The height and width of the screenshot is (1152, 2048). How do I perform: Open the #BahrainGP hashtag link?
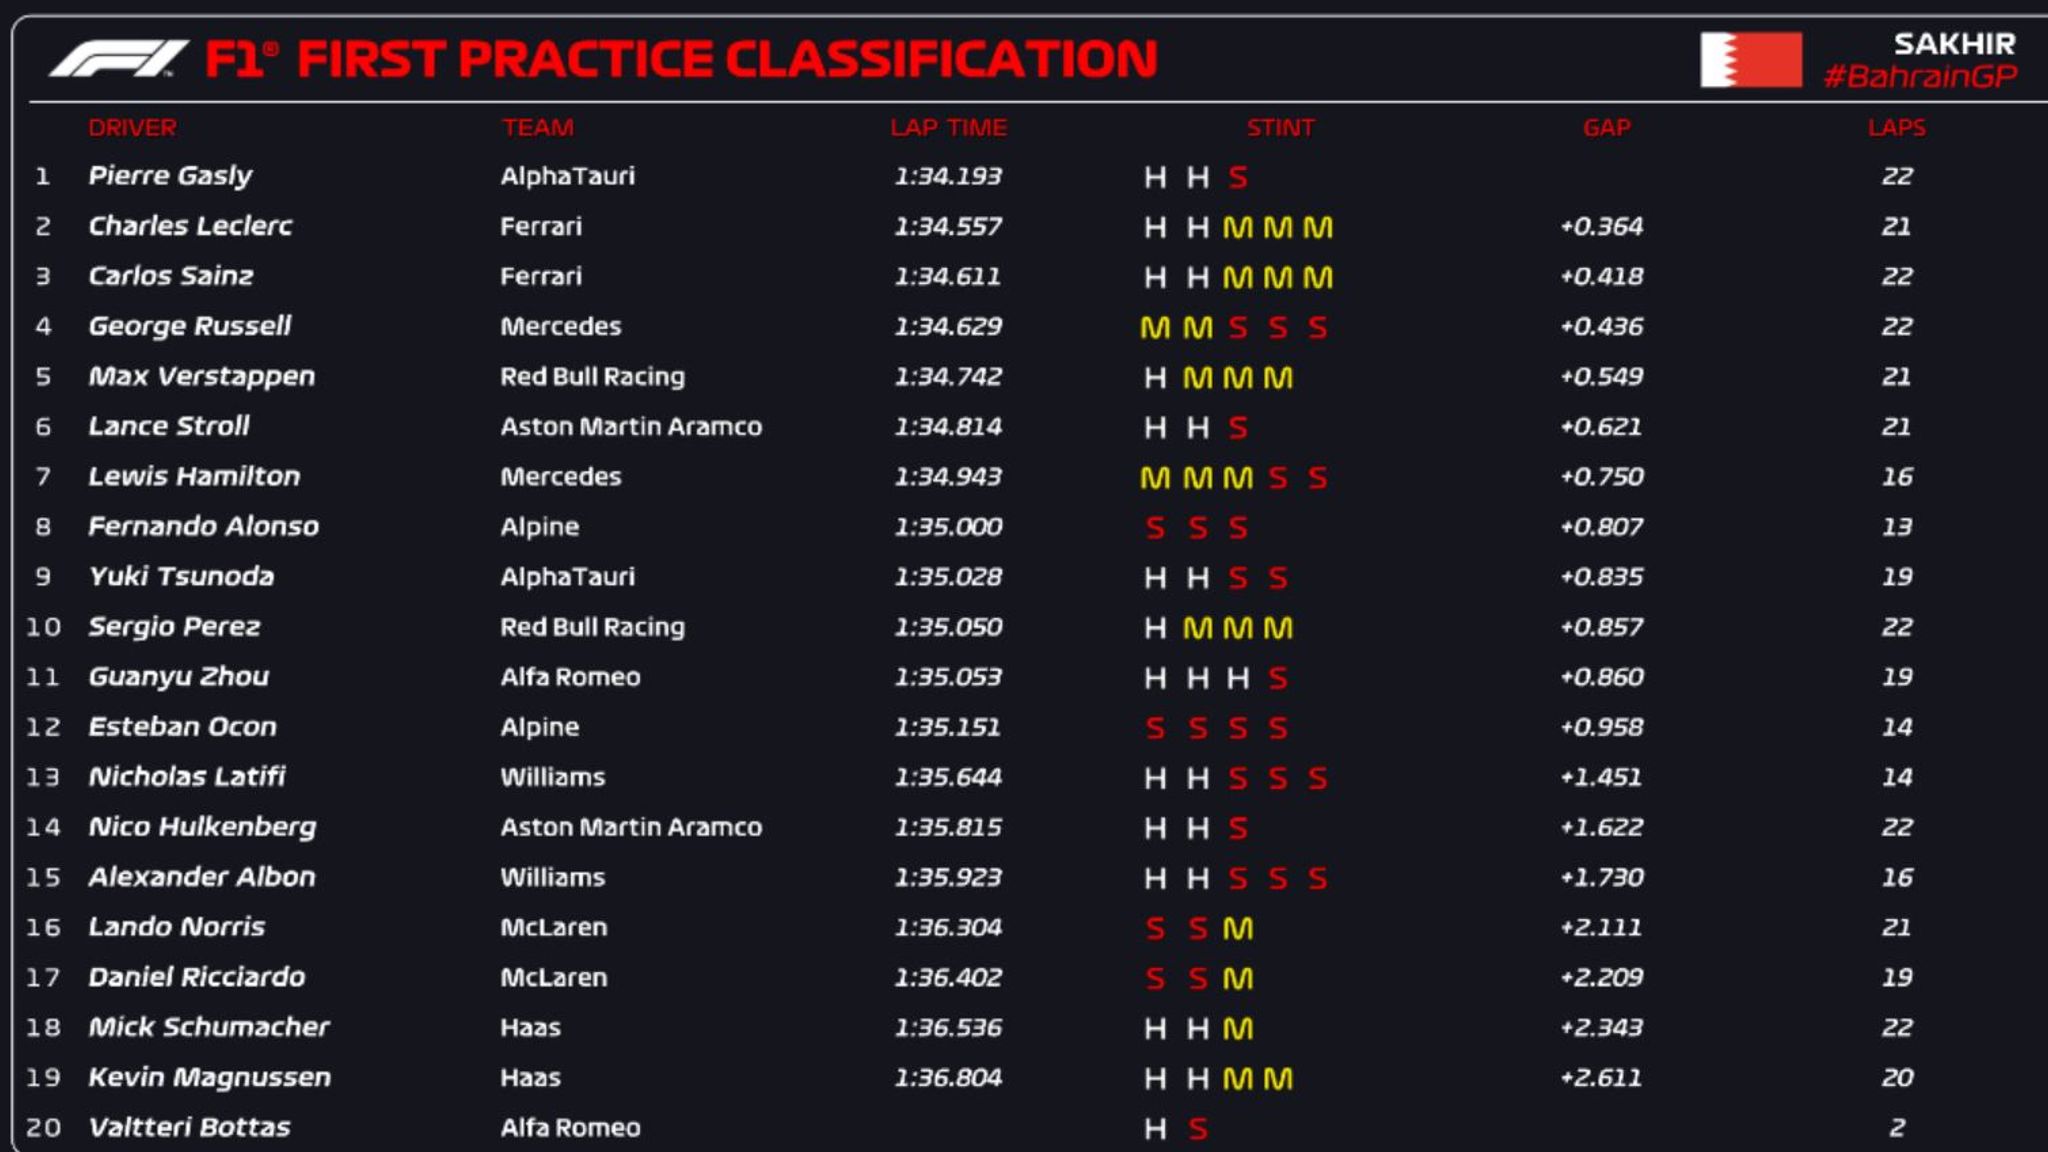[x=1920, y=76]
